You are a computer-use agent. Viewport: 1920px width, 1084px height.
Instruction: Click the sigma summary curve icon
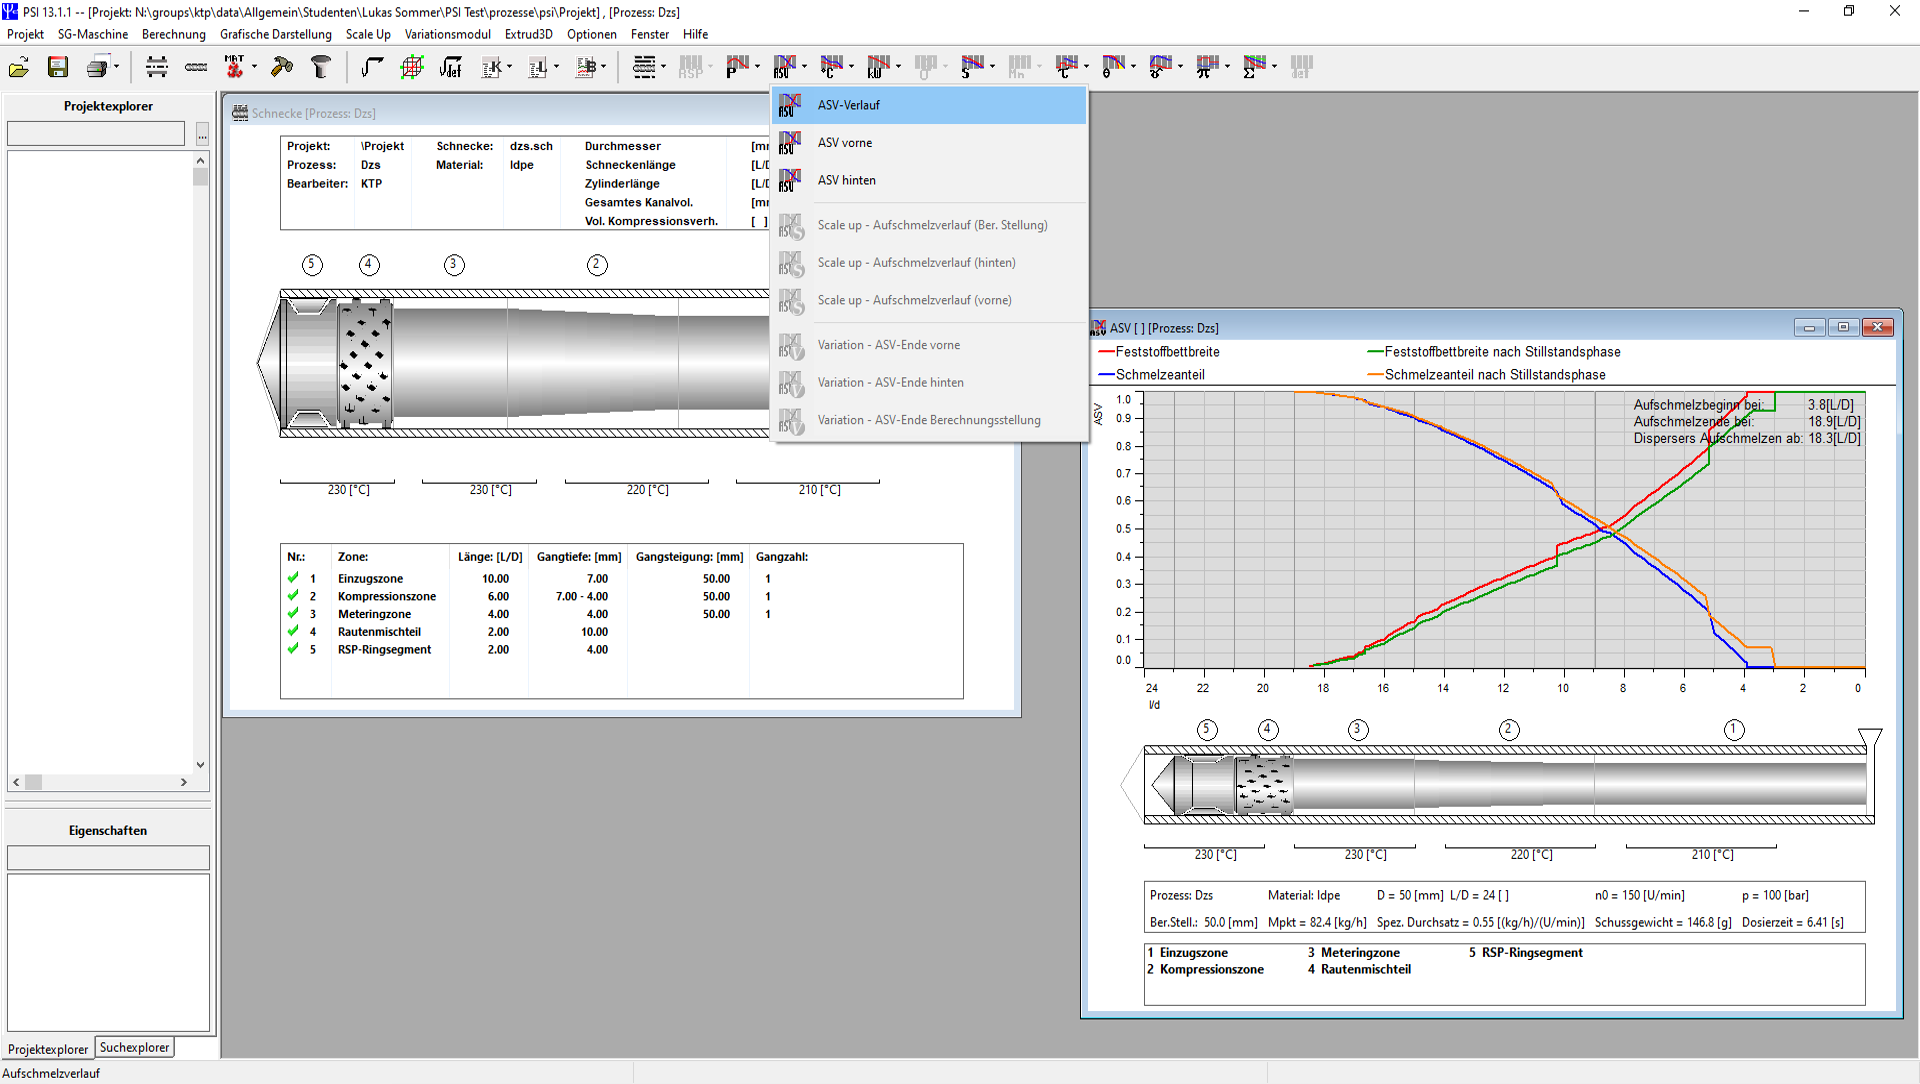pos(1254,67)
